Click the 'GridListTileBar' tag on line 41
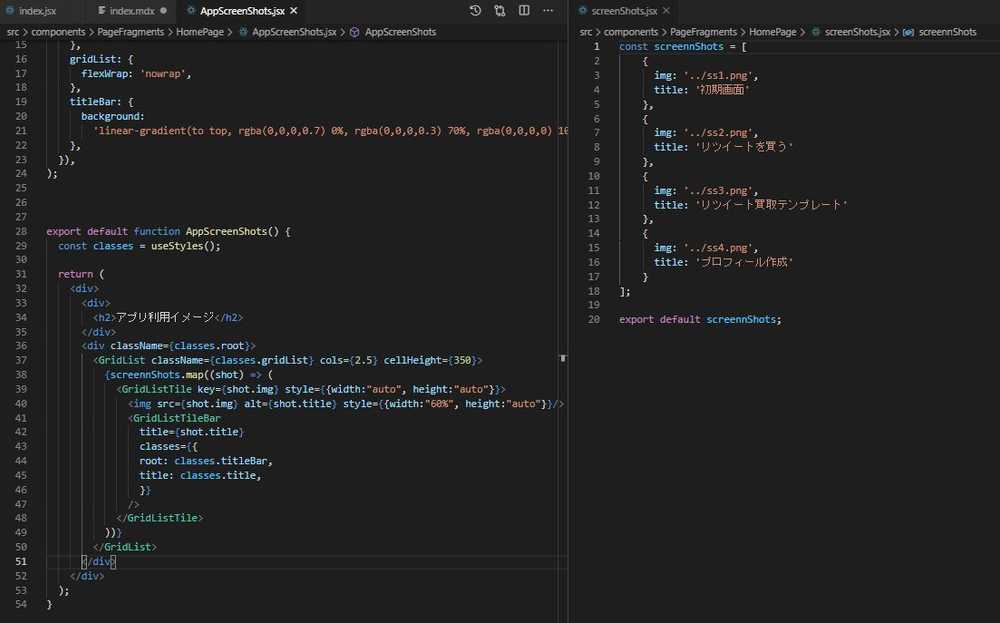The height and width of the screenshot is (623, 1000). point(177,418)
